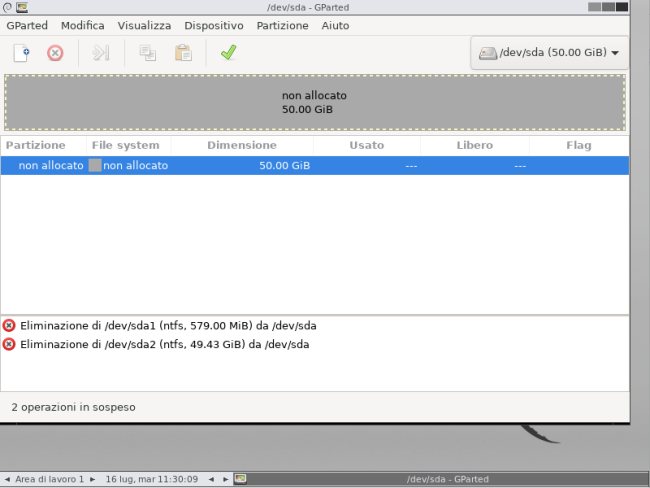Click the Area di lavoro 1 label

coord(49,479)
